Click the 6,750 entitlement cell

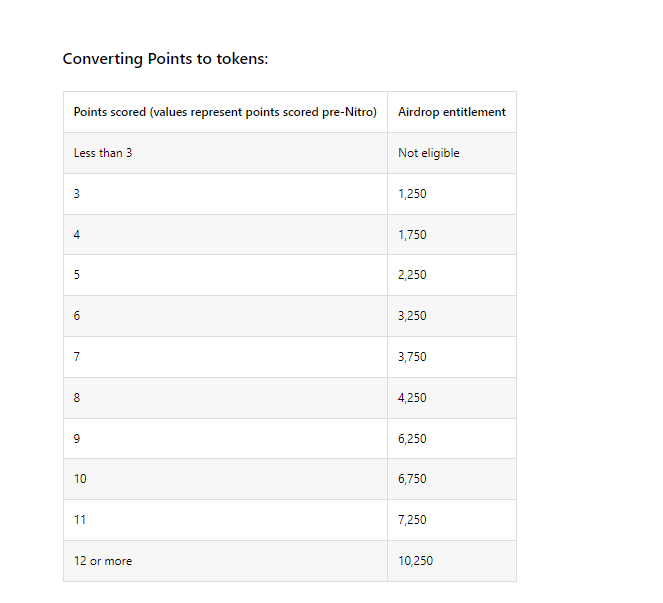tap(452, 479)
